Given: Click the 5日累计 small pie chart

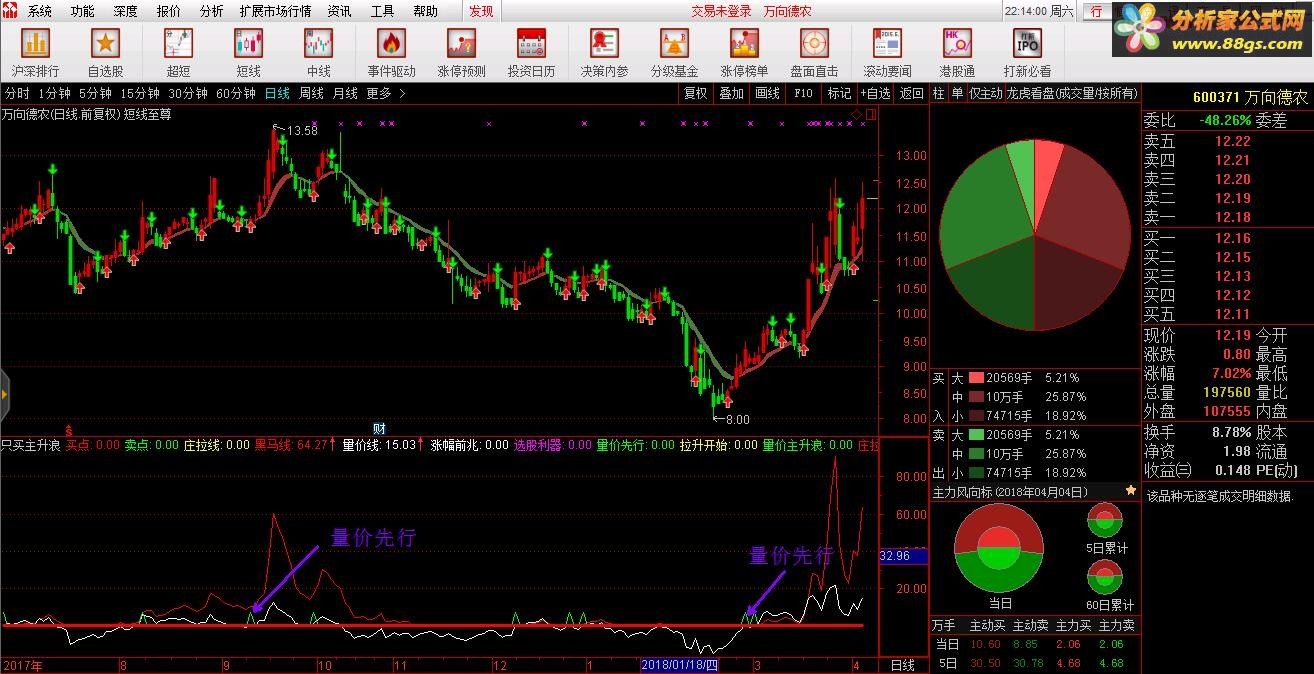Looking at the screenshot, I should pyautogui.click(x=1105, y=522).
